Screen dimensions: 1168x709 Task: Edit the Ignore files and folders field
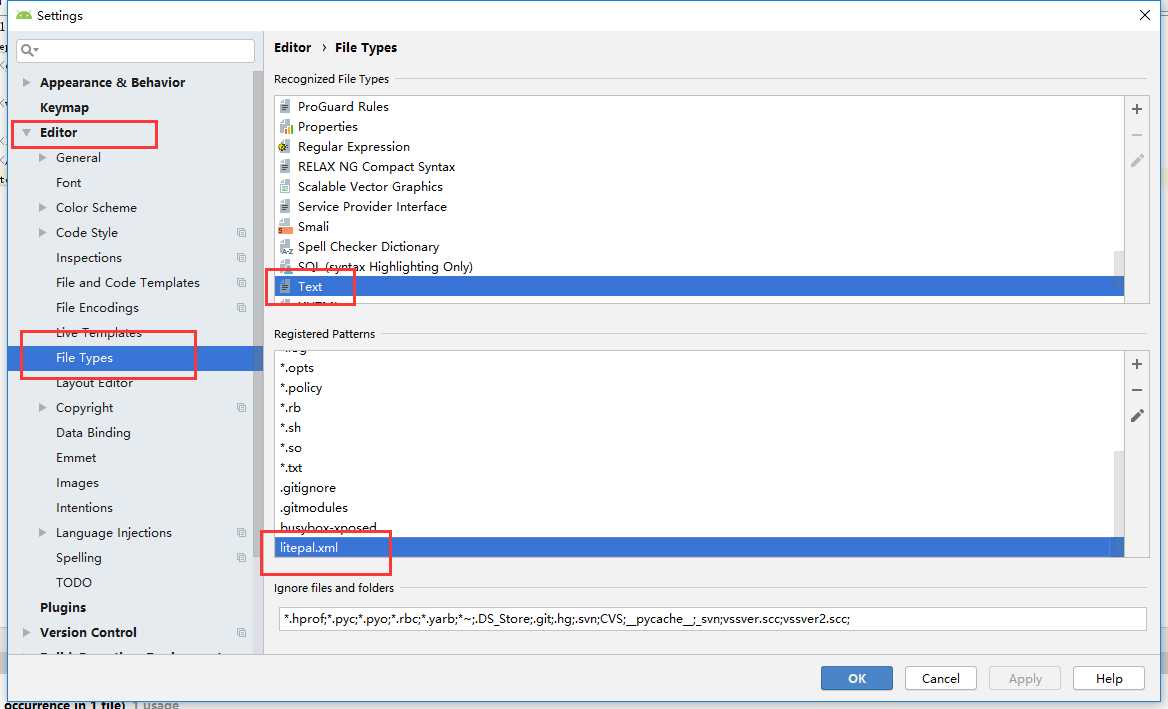pos(712,619)
